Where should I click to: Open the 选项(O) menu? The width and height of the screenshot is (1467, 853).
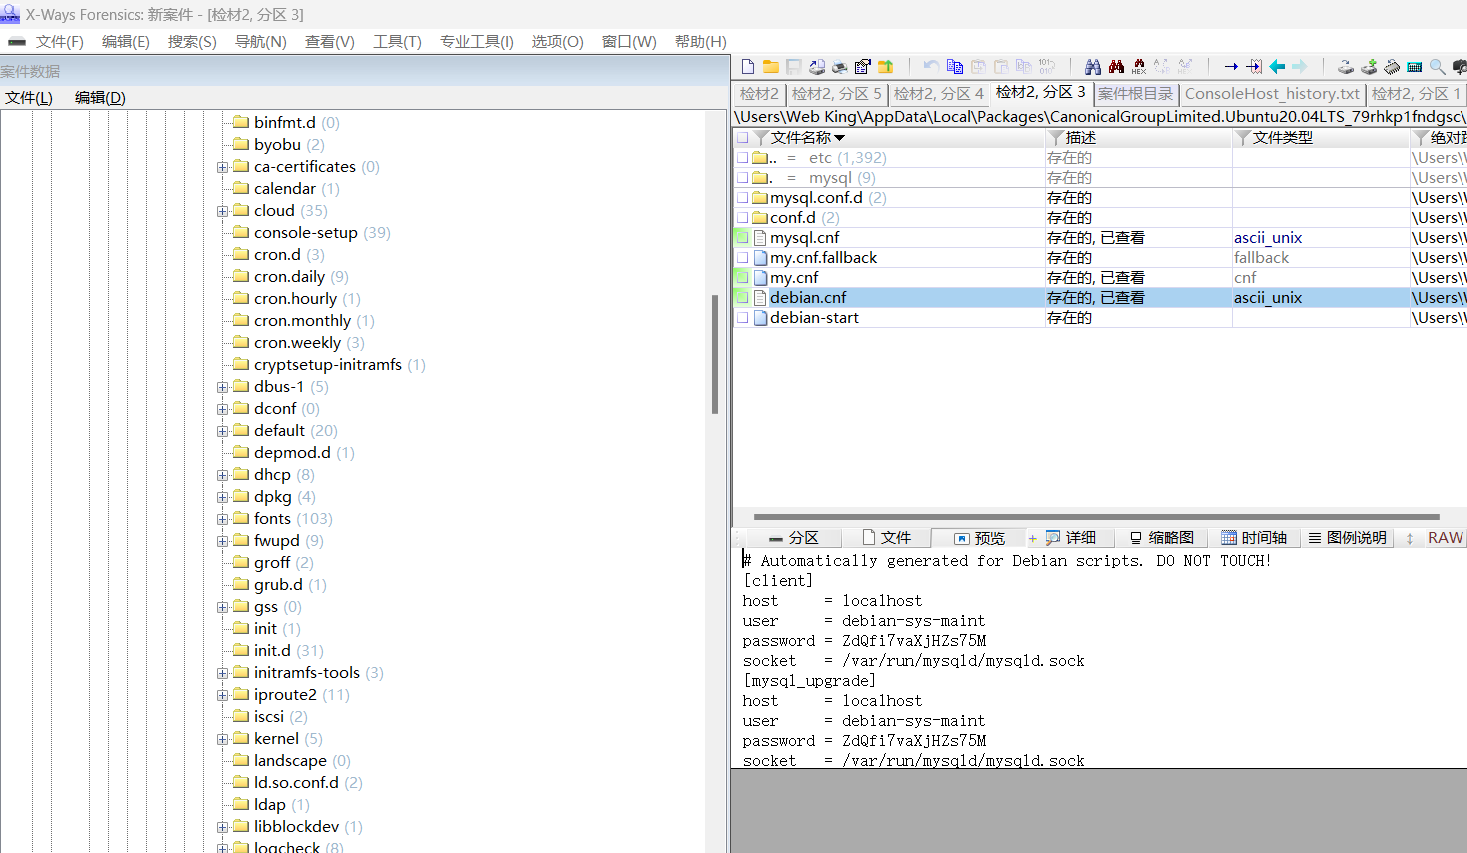[x=557, y=42]
